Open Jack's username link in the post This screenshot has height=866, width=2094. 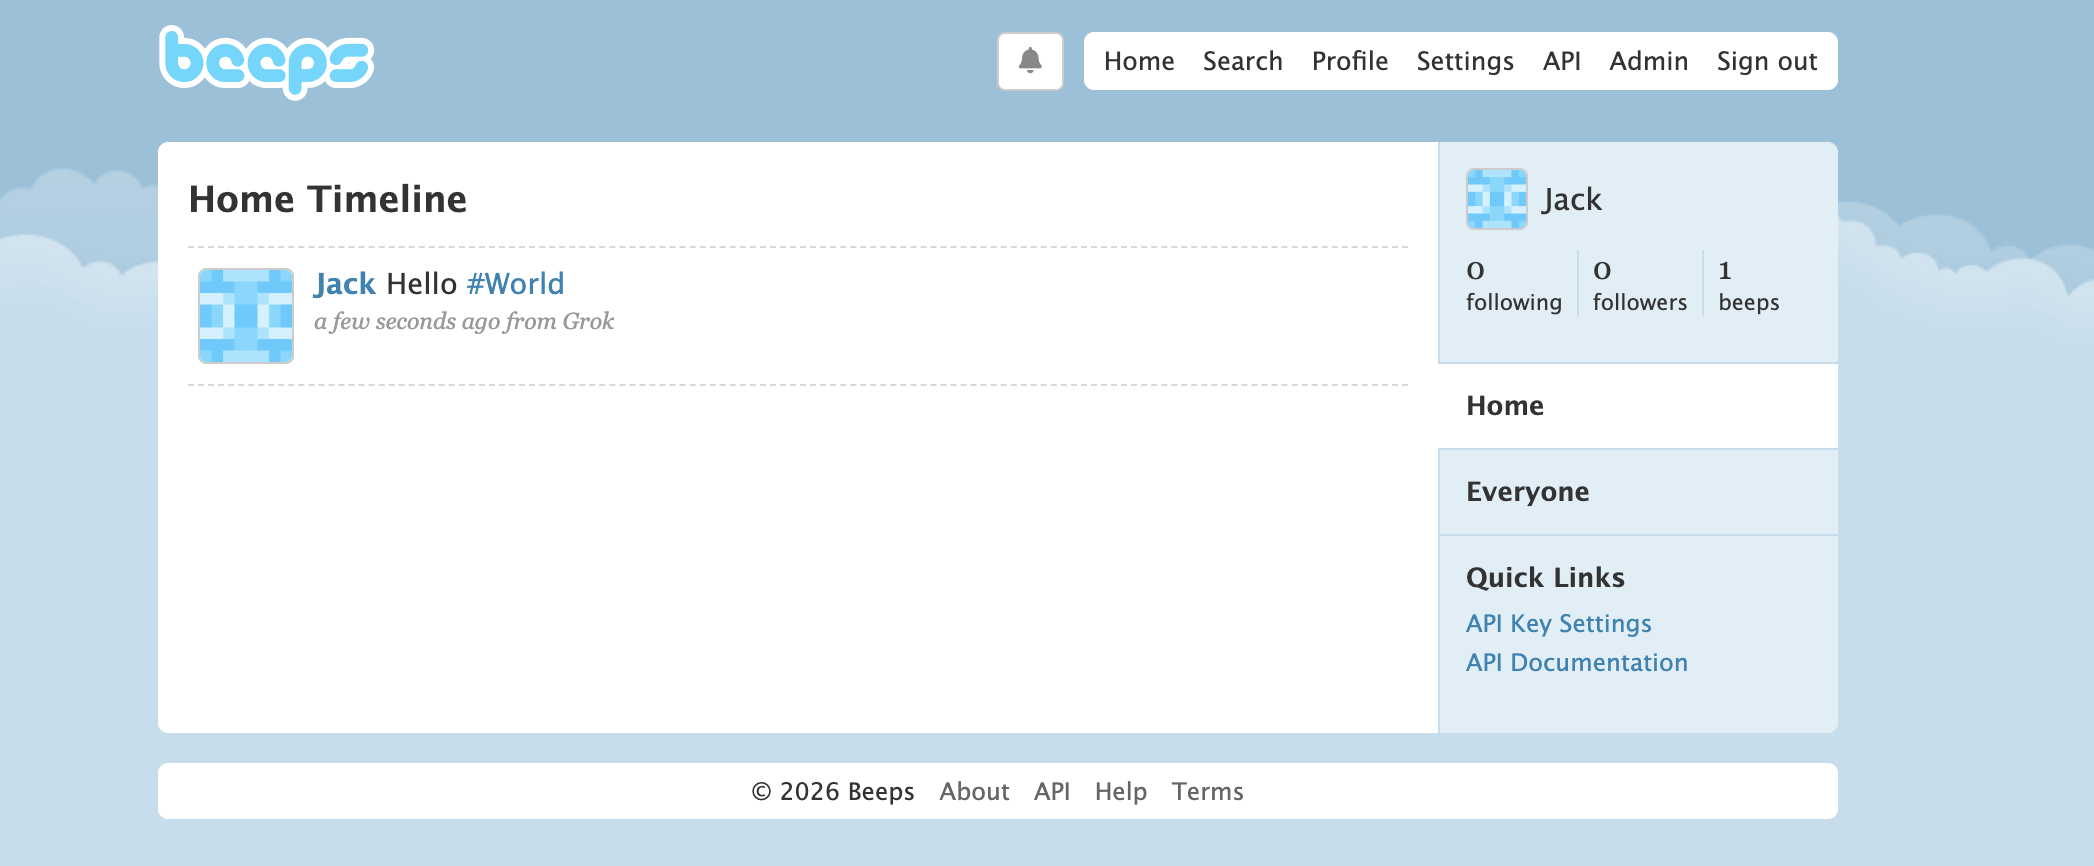pyautogui.click(x=345, y=284)
